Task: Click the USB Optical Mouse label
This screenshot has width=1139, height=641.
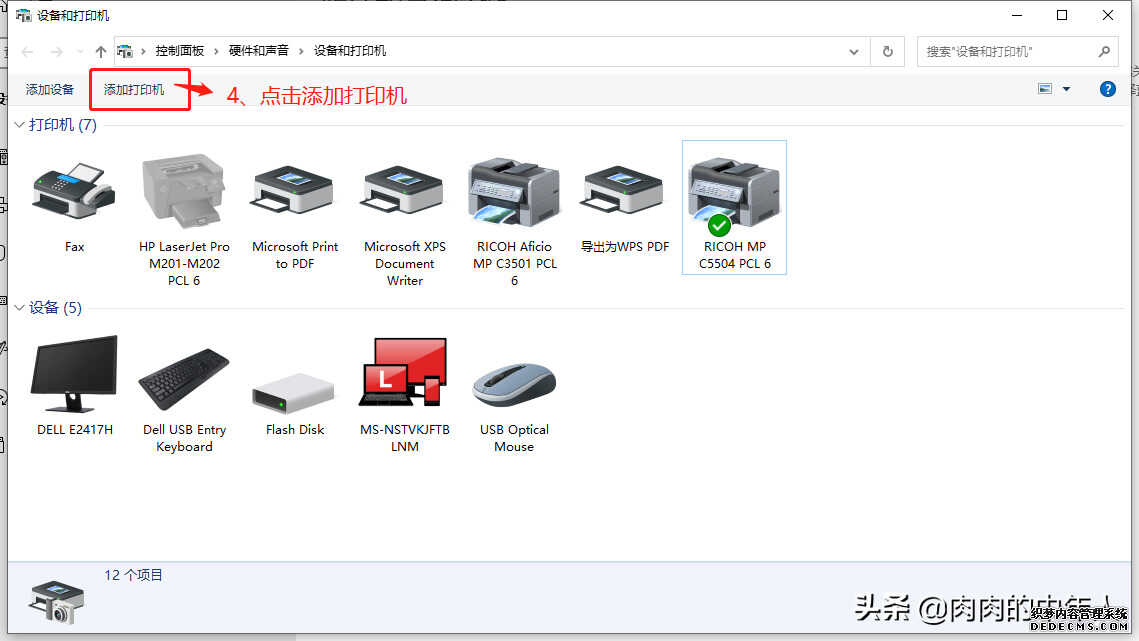Action: 514,438
